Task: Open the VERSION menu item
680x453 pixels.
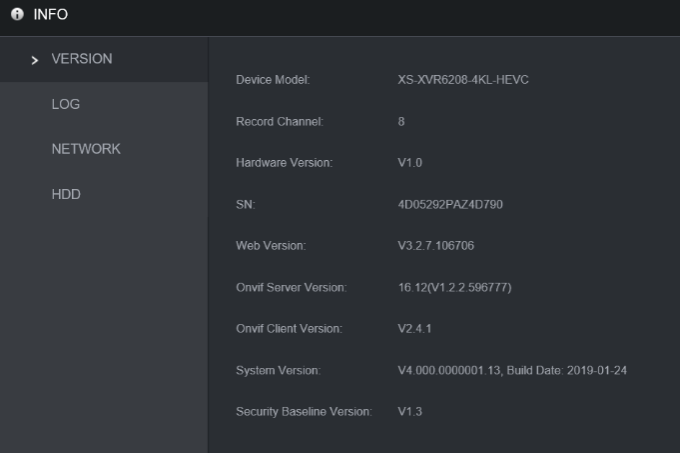Action: pos(104,59)
